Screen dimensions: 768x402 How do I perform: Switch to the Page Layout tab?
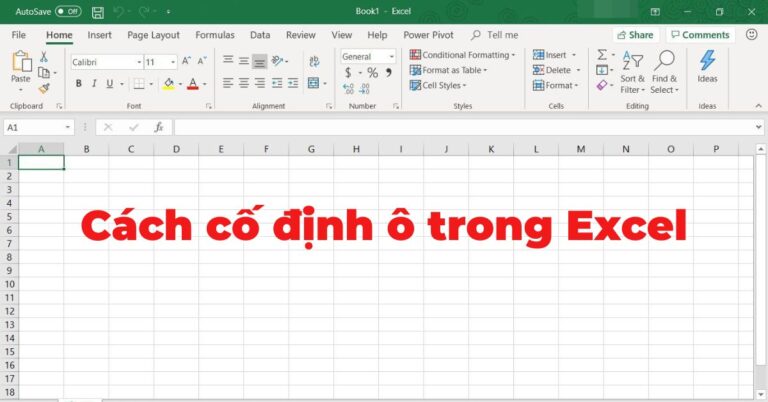click(x=153, y=35)
